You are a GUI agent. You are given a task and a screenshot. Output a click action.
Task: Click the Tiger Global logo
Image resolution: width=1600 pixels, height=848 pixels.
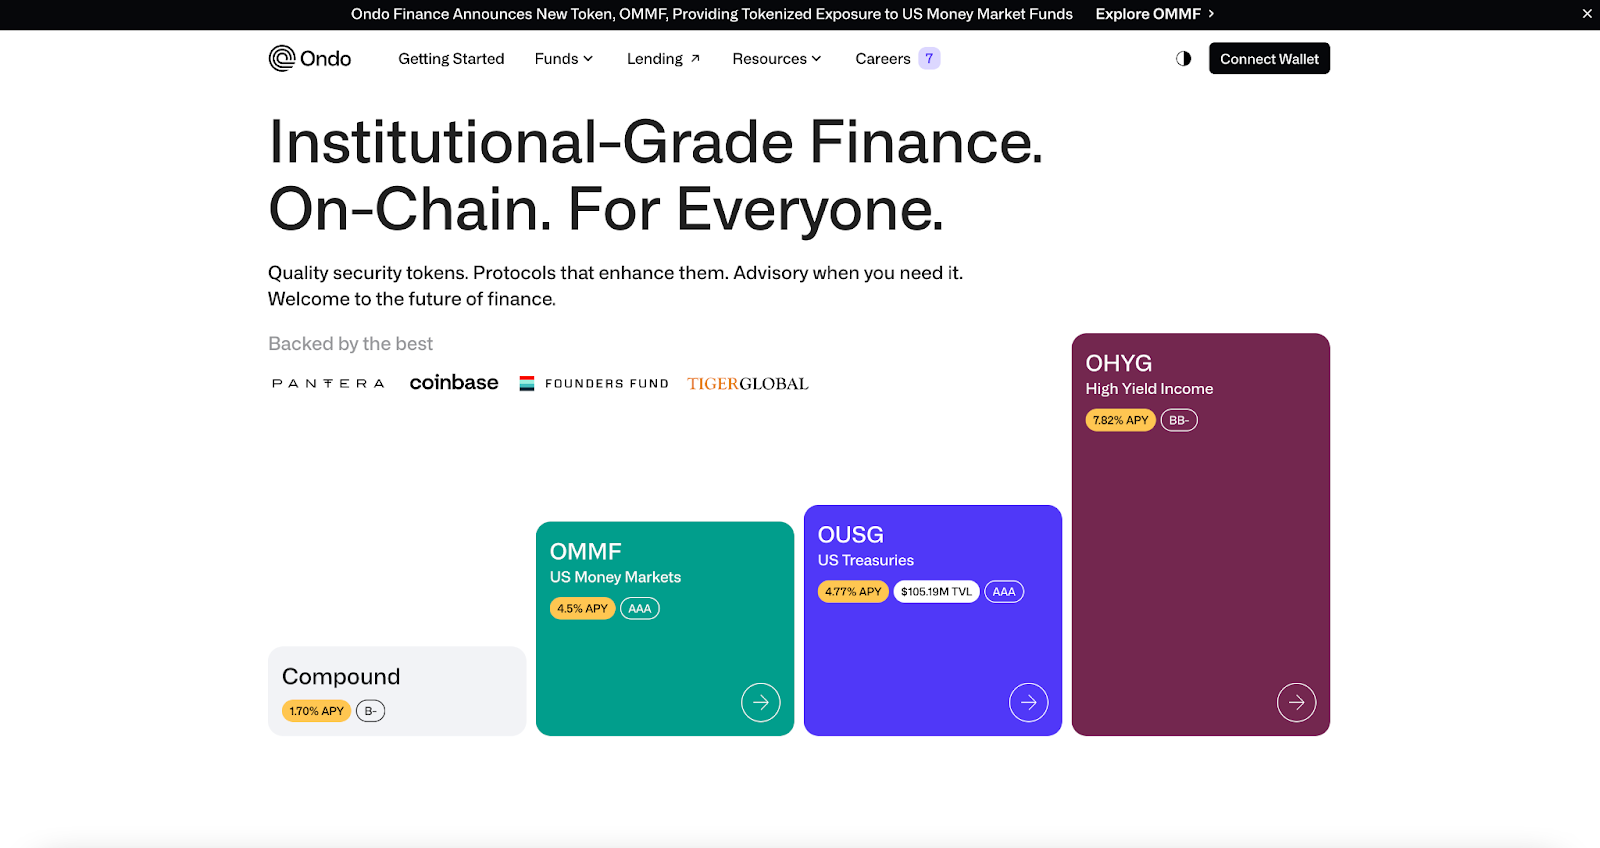point(748,383)
